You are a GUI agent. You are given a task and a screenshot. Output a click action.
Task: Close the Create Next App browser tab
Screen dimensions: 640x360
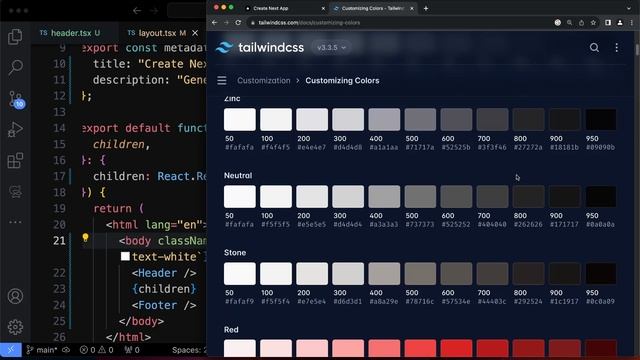[323, 8]
